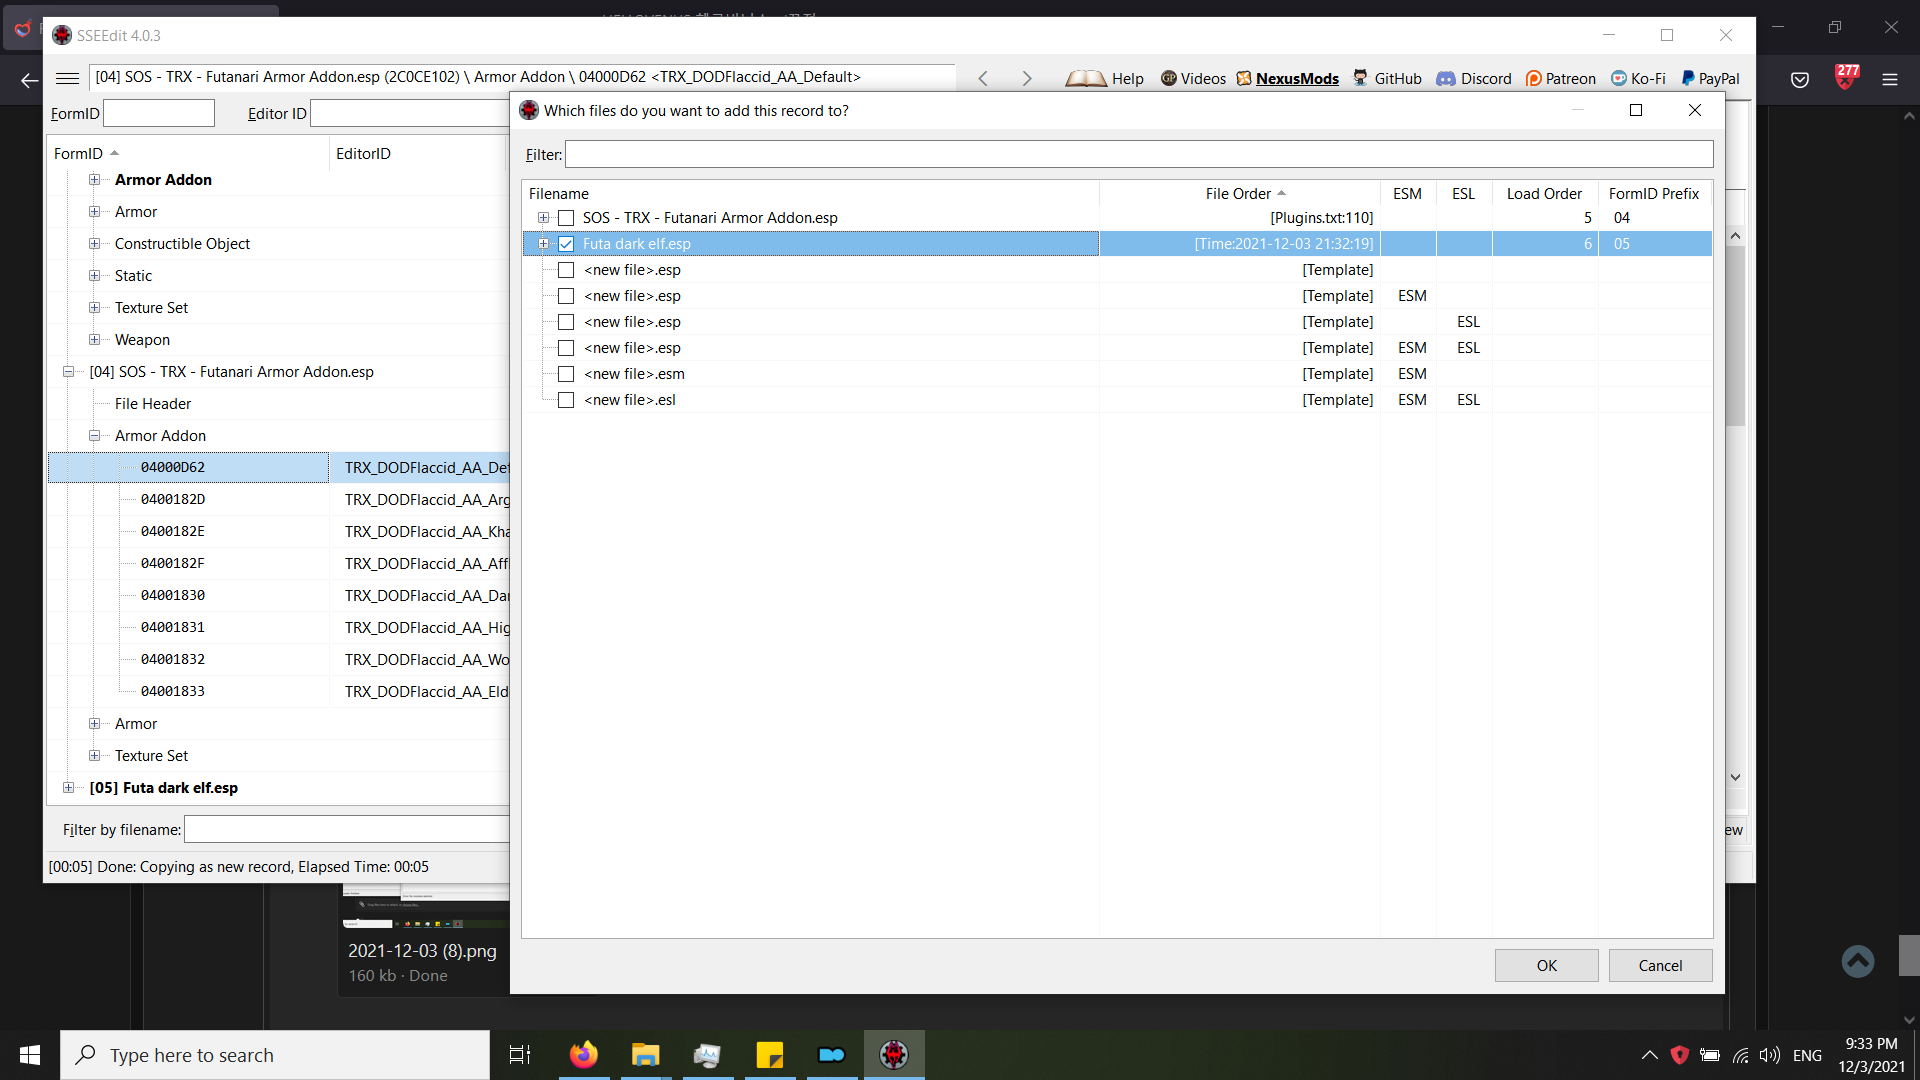1920x1080 pixels.
Task: Sort tree by FormID column header
Action: 188,154
